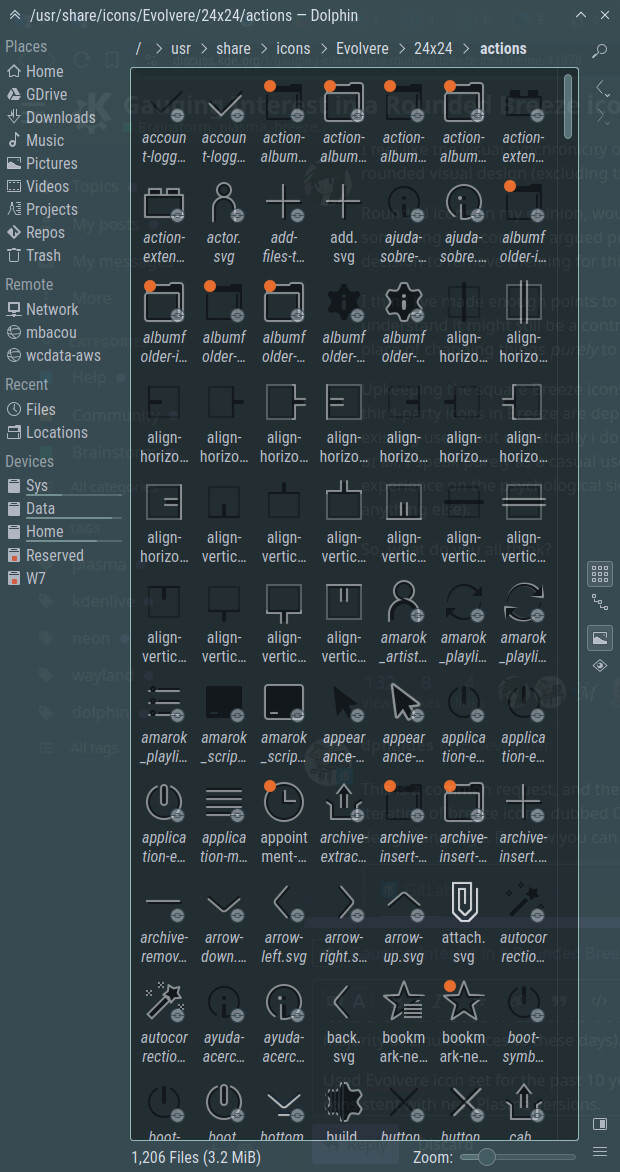Toggle the show previews button
The image size is (620, 1172).
click(x=600, y=637)
